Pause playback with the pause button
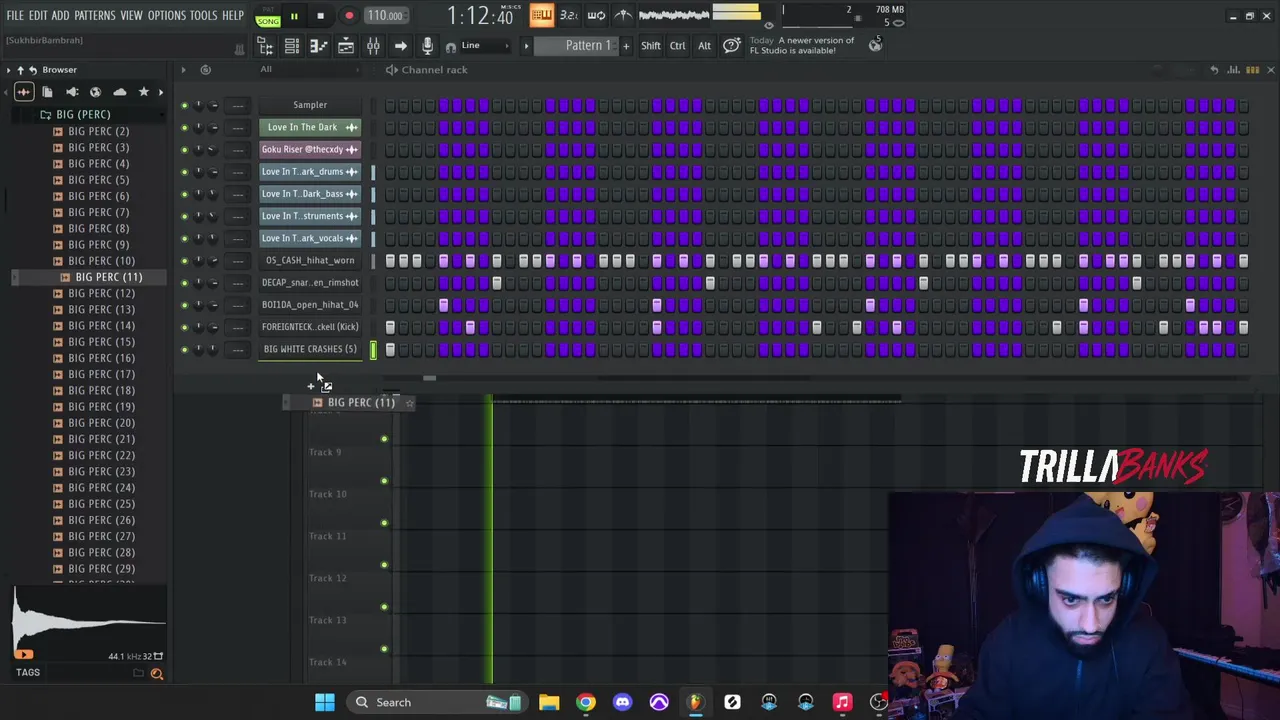 coord(294,16)
